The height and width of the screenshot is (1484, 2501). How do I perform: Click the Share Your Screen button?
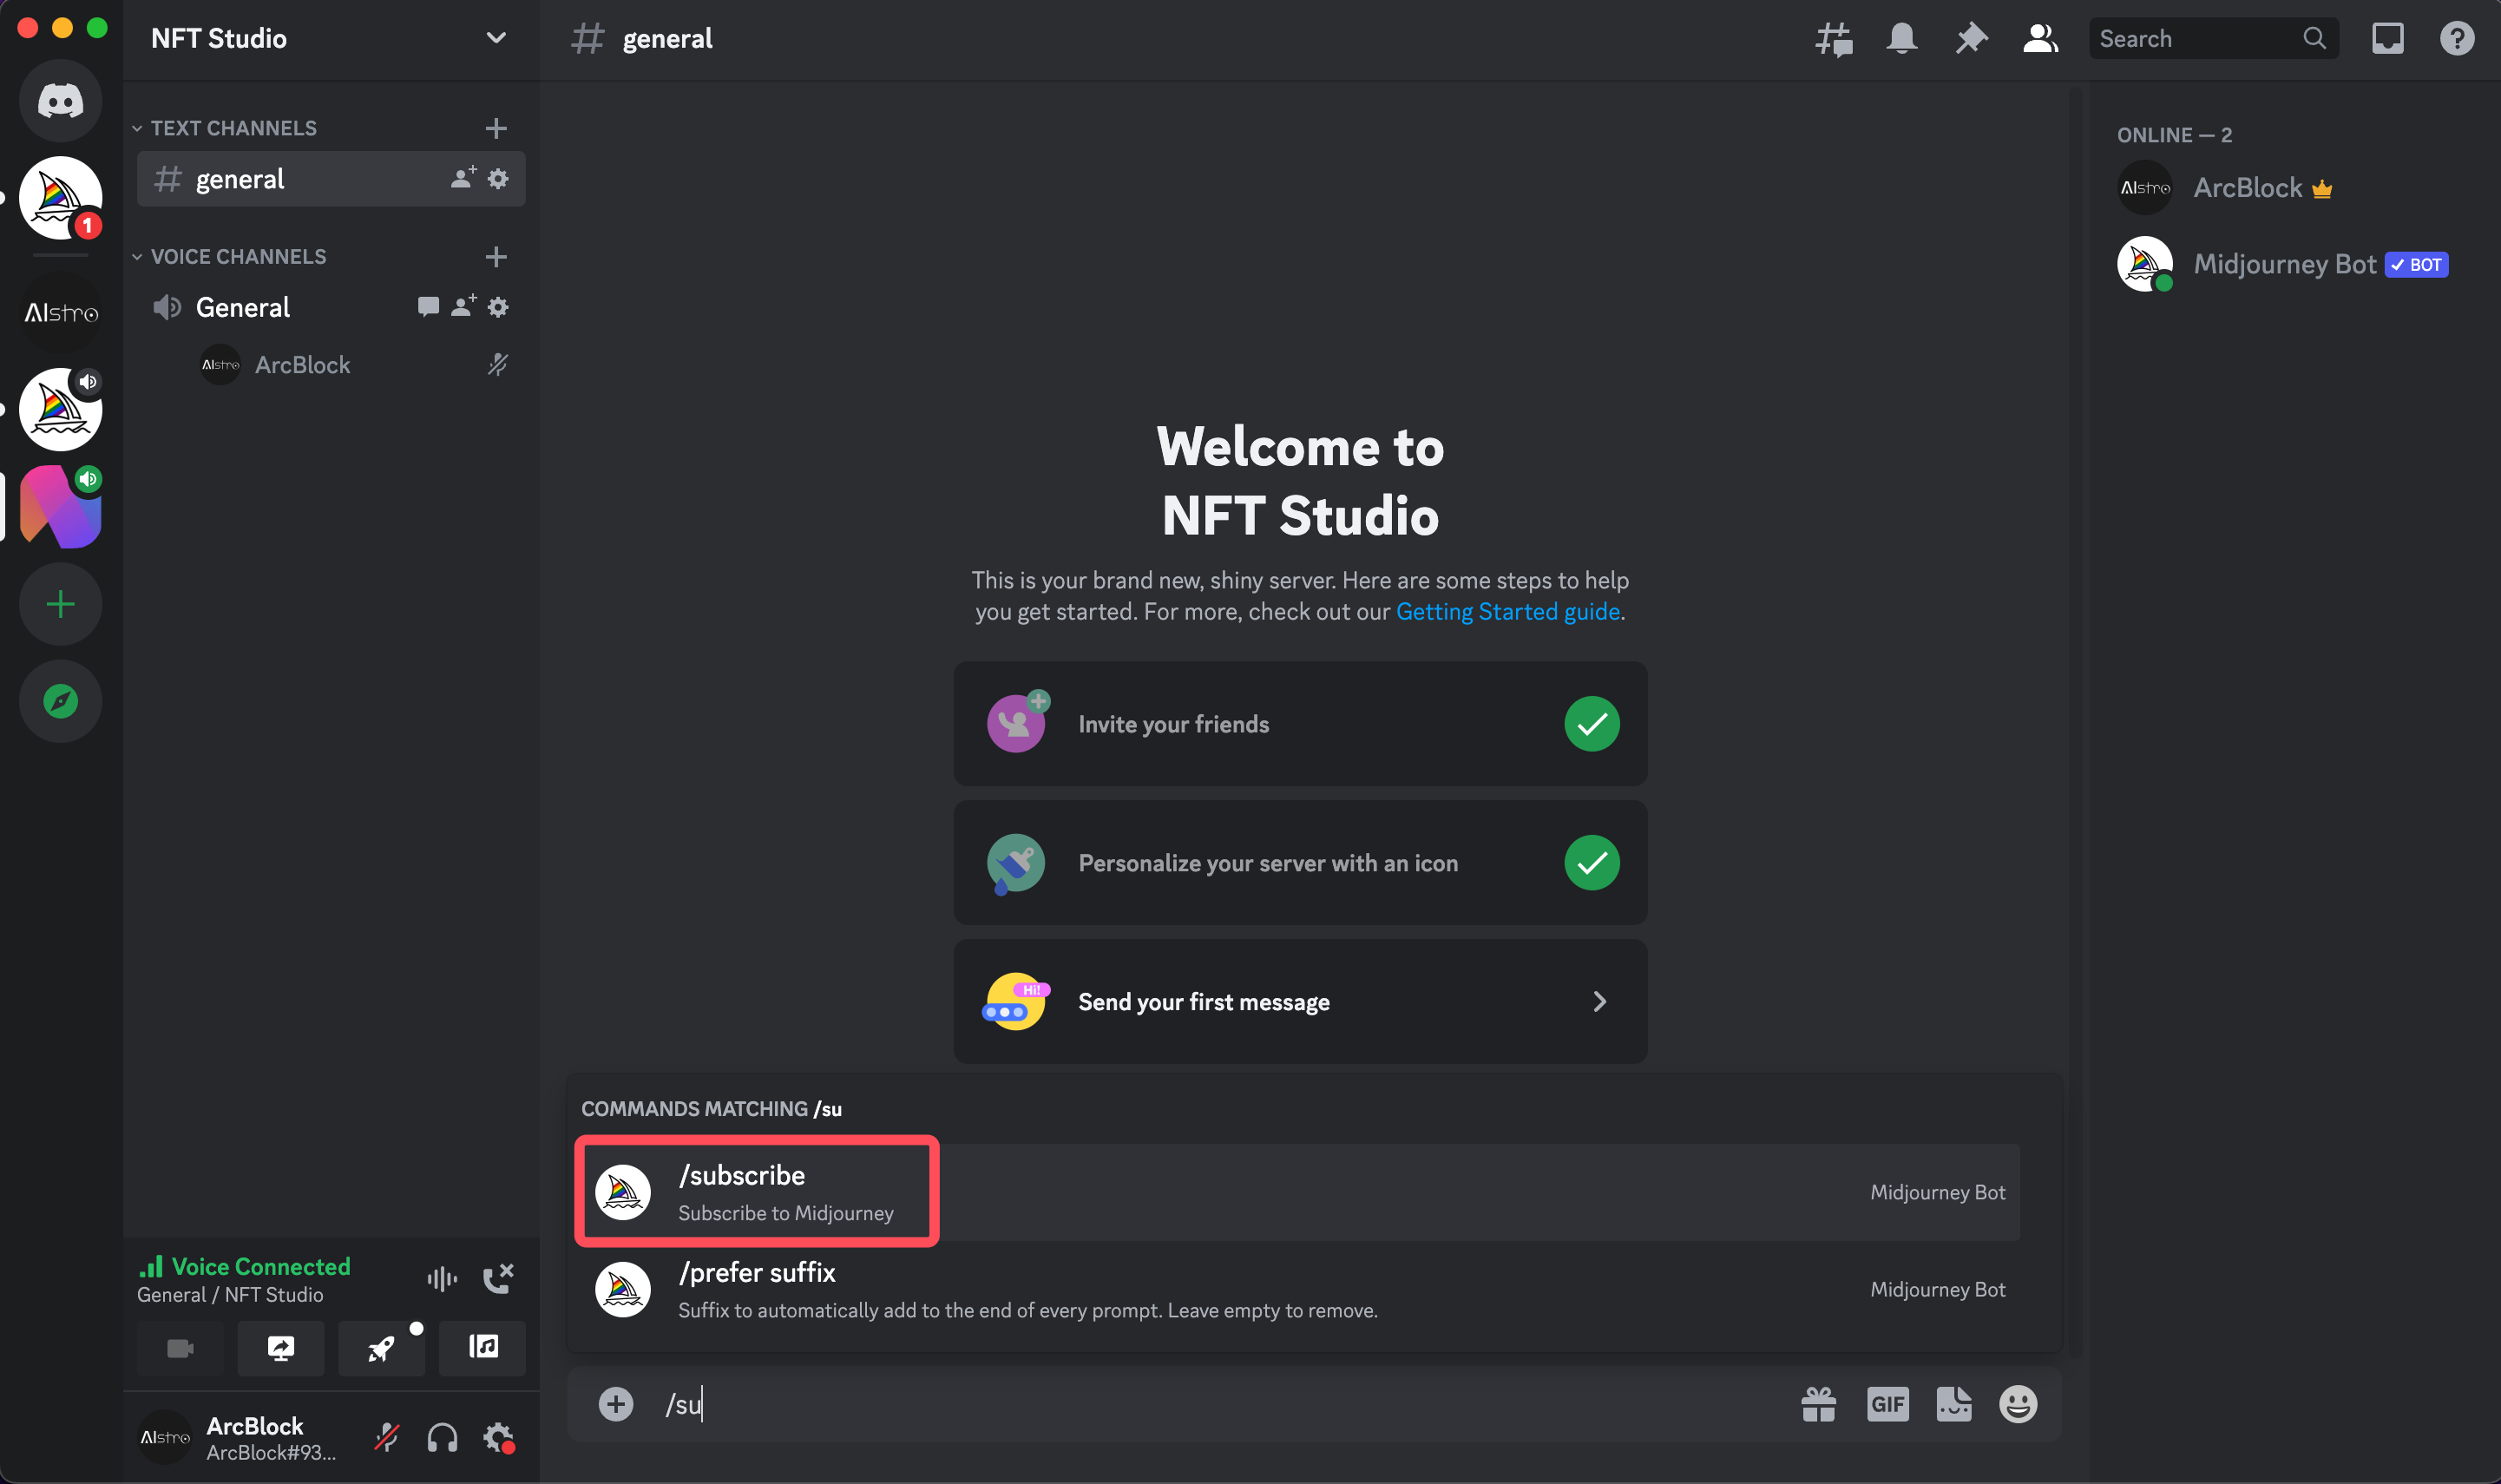click(x=281, y=1348)
